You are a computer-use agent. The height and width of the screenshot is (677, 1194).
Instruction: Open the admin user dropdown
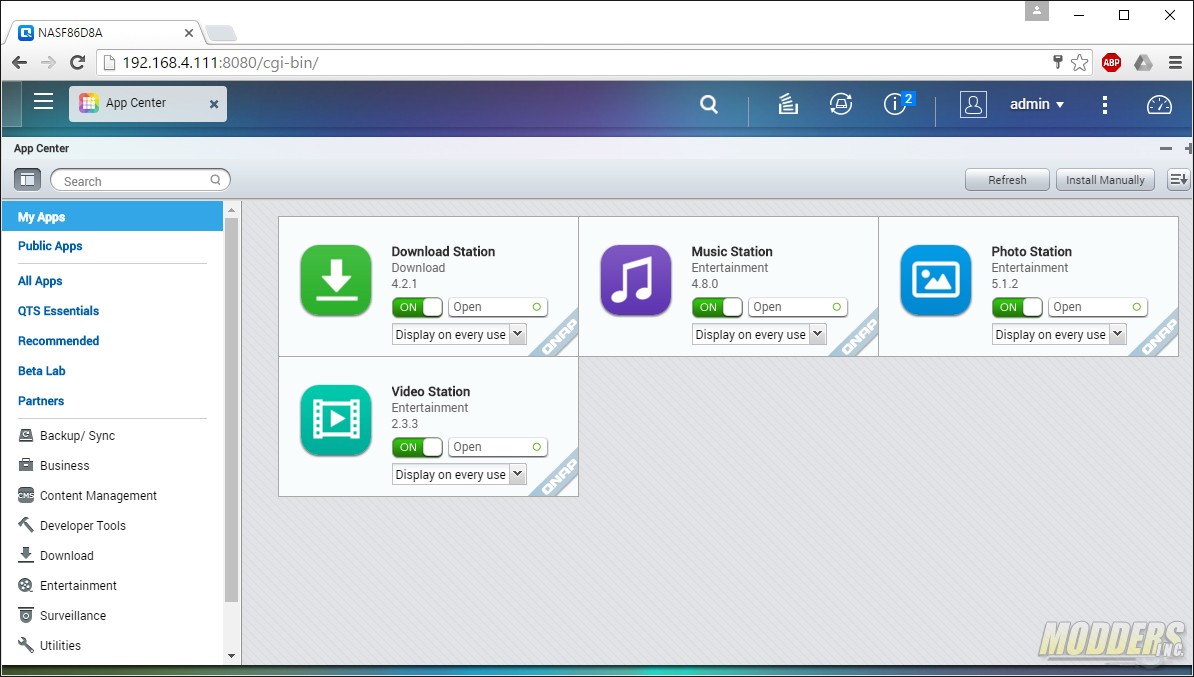click(1036, 104)
